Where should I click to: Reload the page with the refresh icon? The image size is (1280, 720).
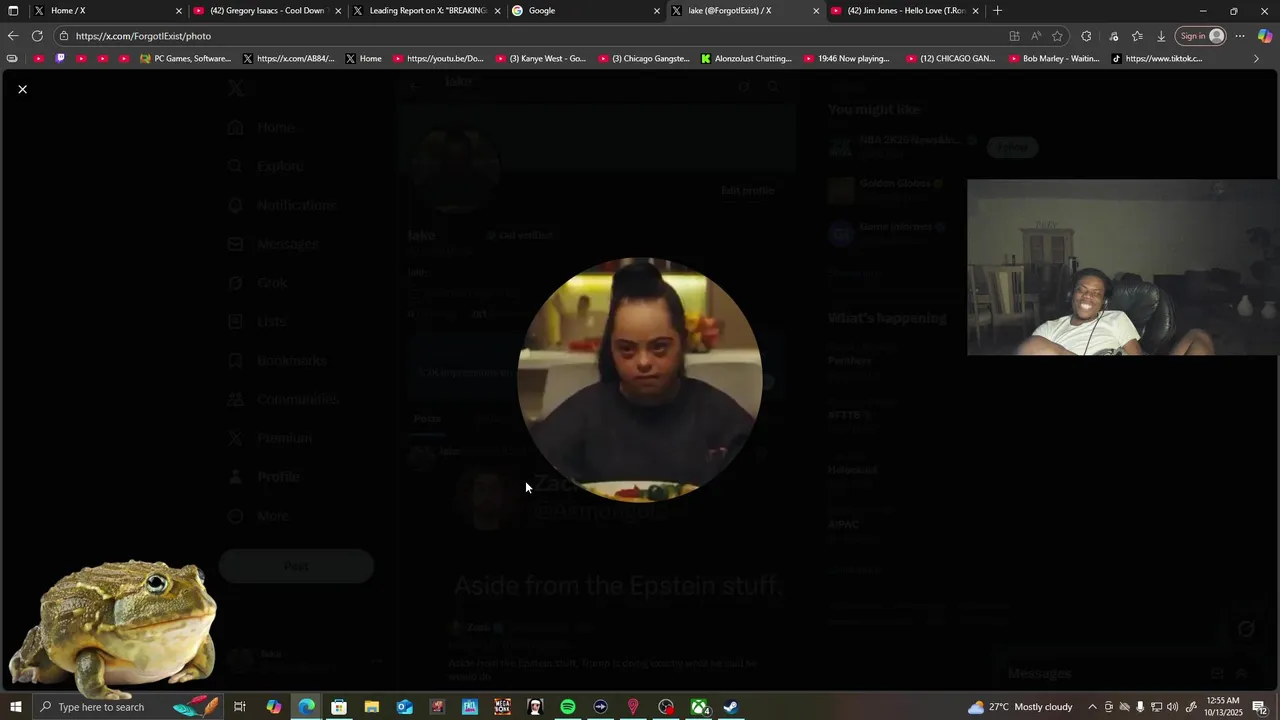point(37,36)
